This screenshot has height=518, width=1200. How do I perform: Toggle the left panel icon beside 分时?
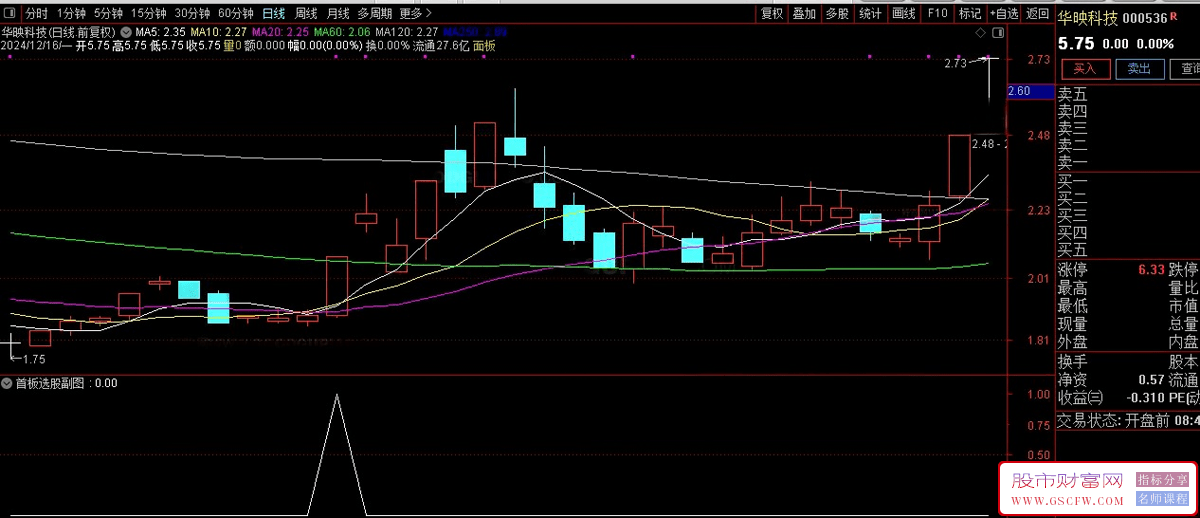pos(10,13)
